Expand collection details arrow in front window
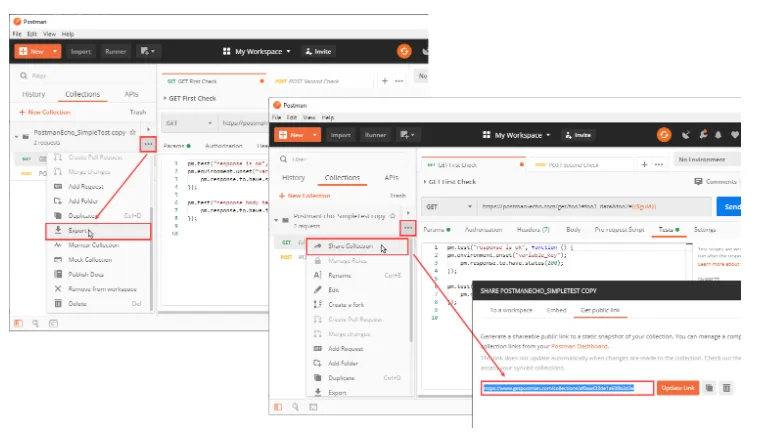This screenshot has width=777, height=446. pyautogui.click(x=408, y=213)
